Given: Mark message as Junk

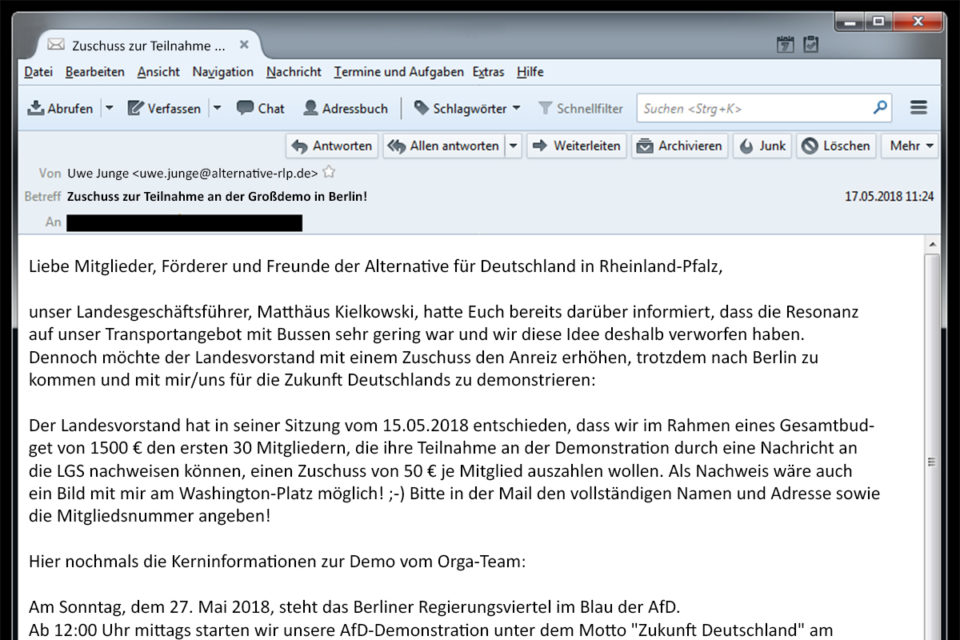Looking at the screenshot, I should (x=762, y=146).
